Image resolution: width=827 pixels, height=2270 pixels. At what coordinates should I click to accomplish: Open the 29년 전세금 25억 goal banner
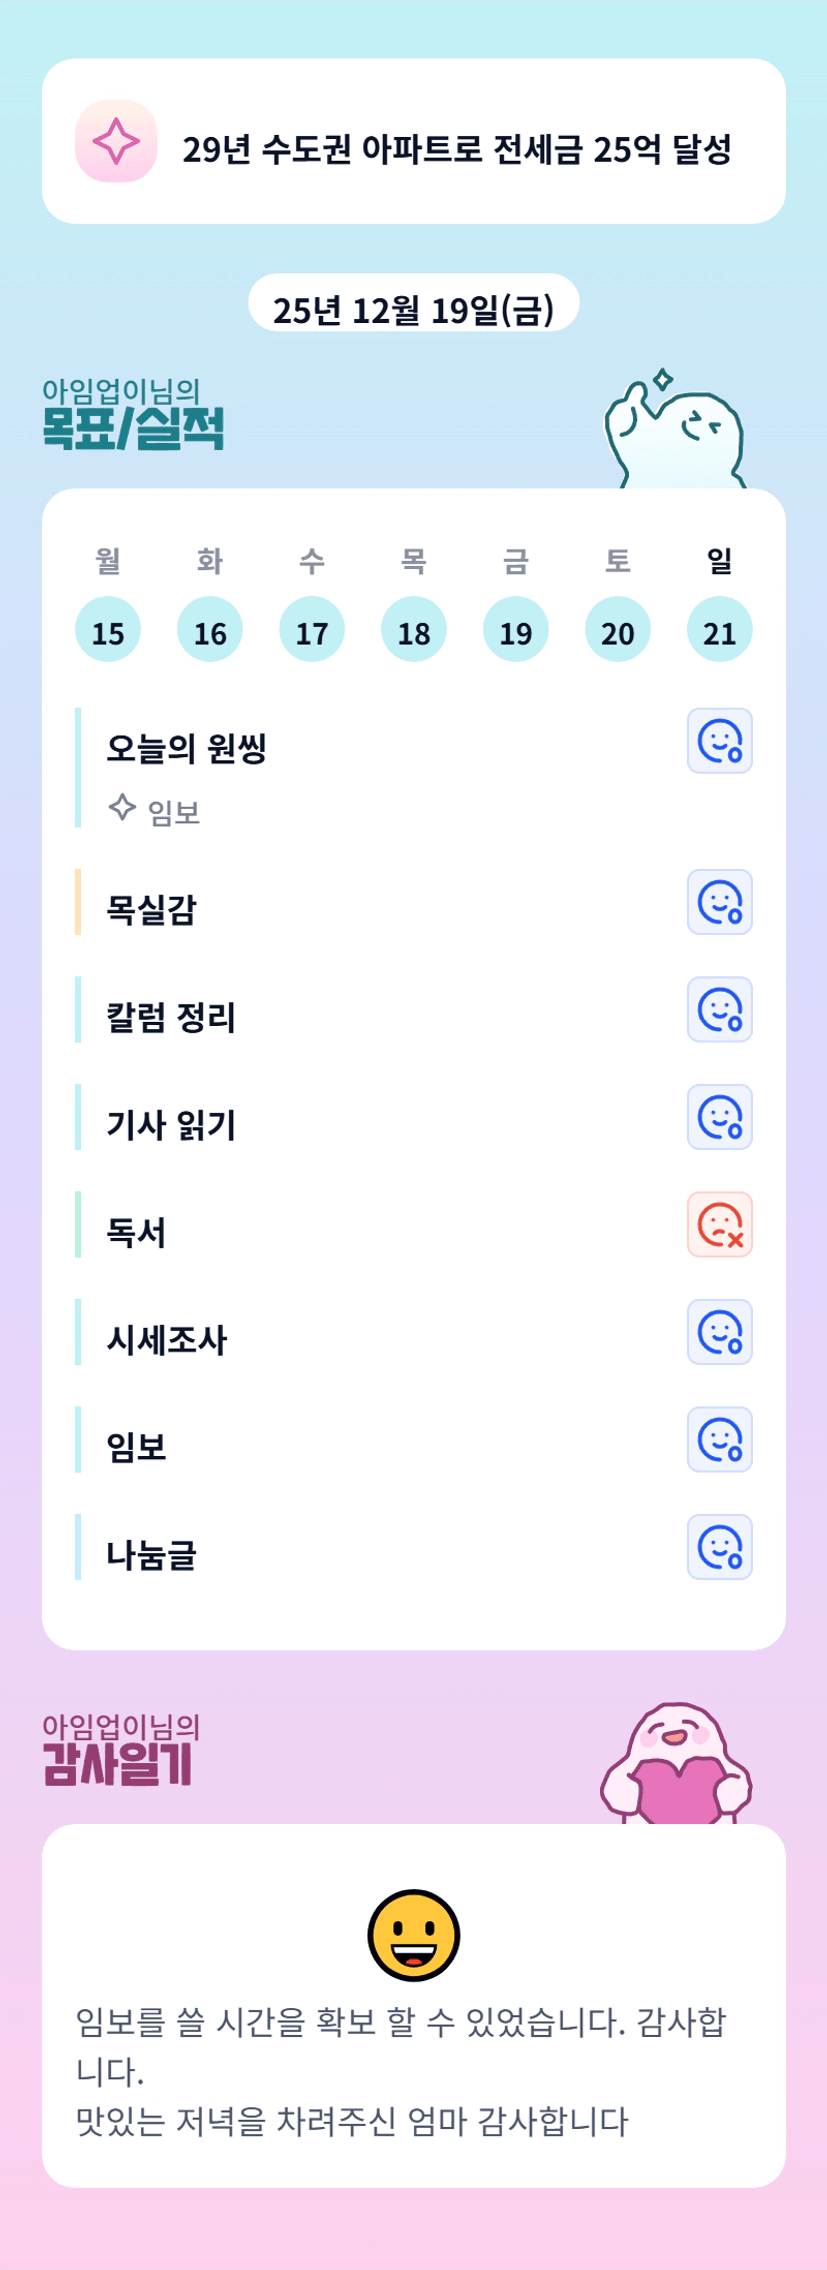456,149
